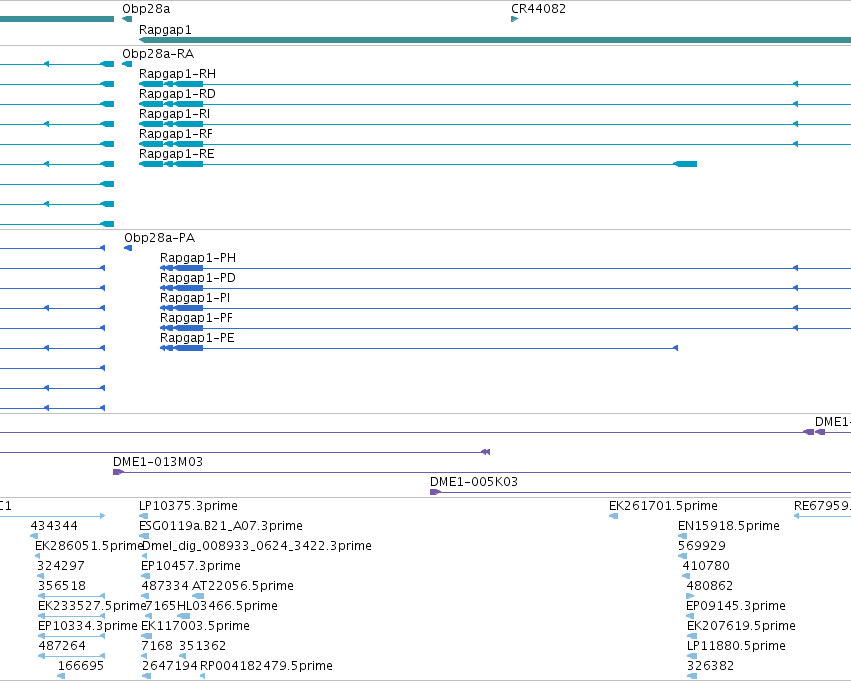Screen dimensions: 851x681
Task: Select the 487264 EST label
Action: (62, 646)
